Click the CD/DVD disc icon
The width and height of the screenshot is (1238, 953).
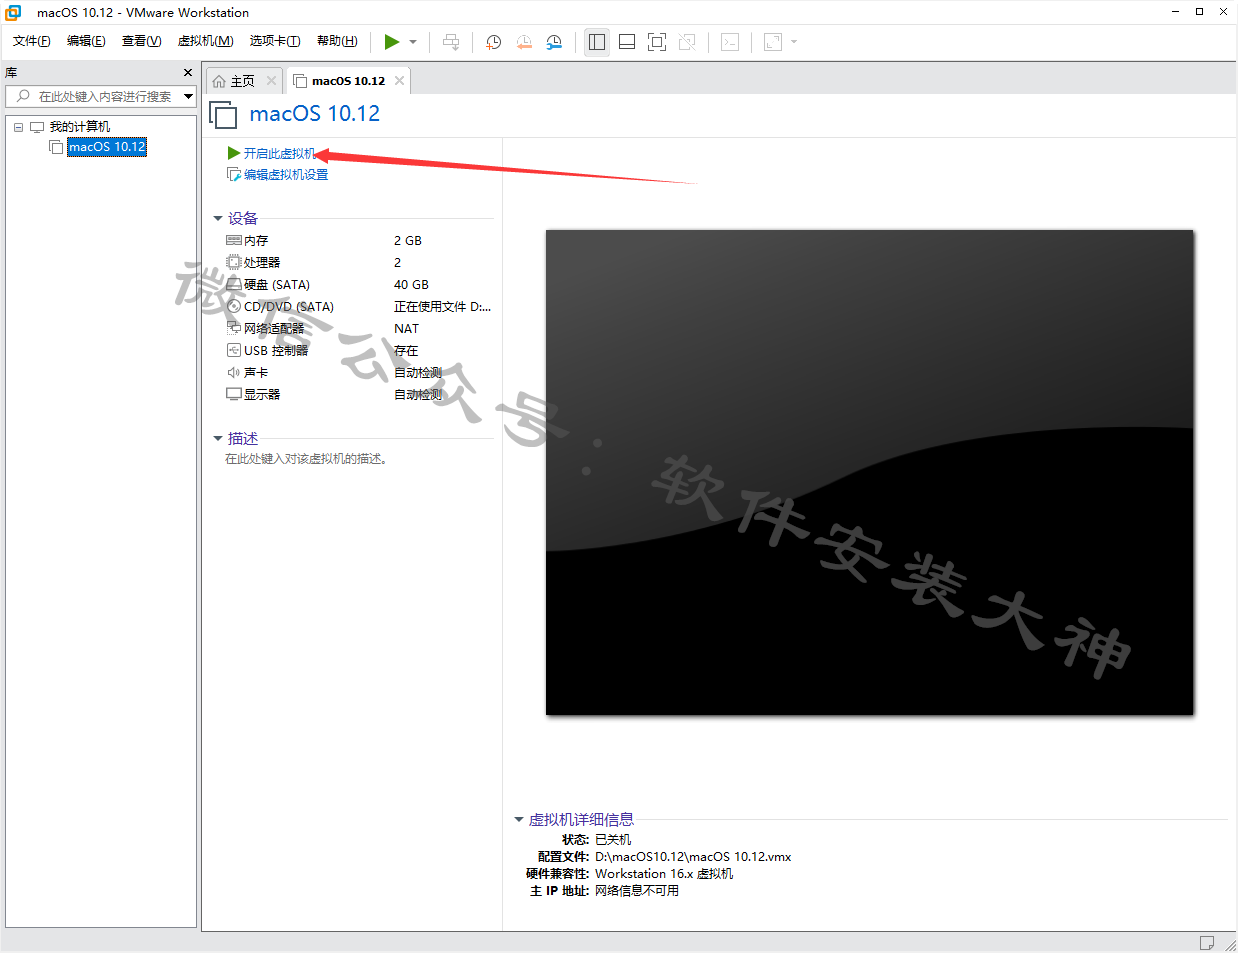[234, 307]
